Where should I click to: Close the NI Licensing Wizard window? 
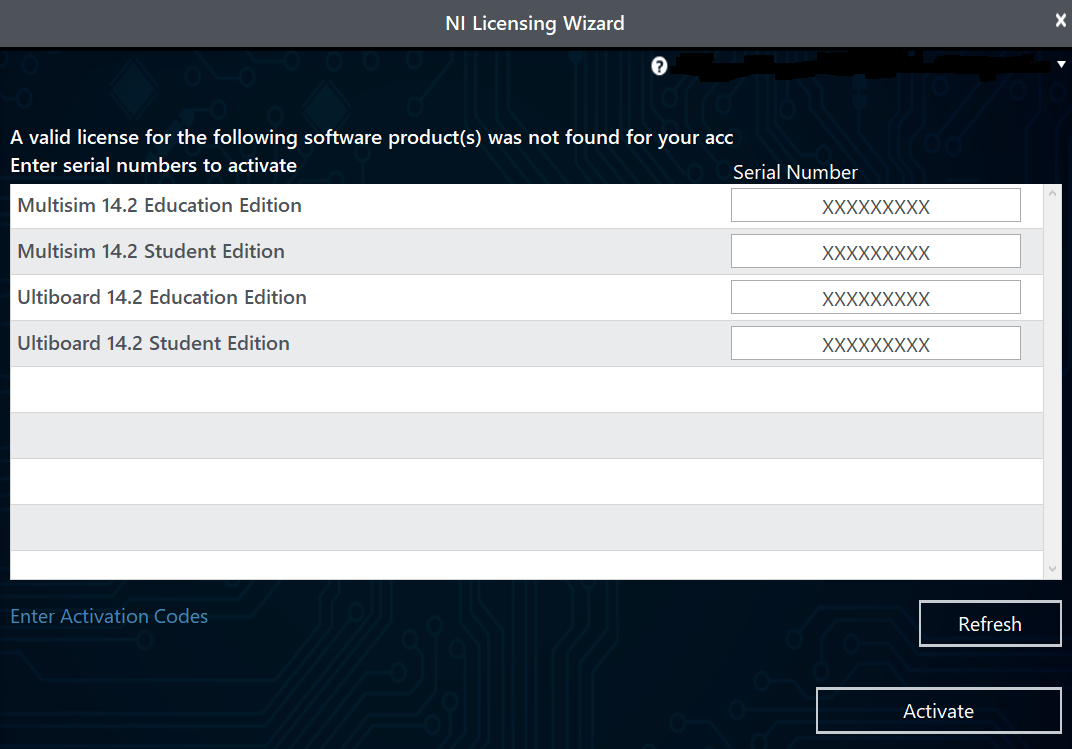(1060, 21)
